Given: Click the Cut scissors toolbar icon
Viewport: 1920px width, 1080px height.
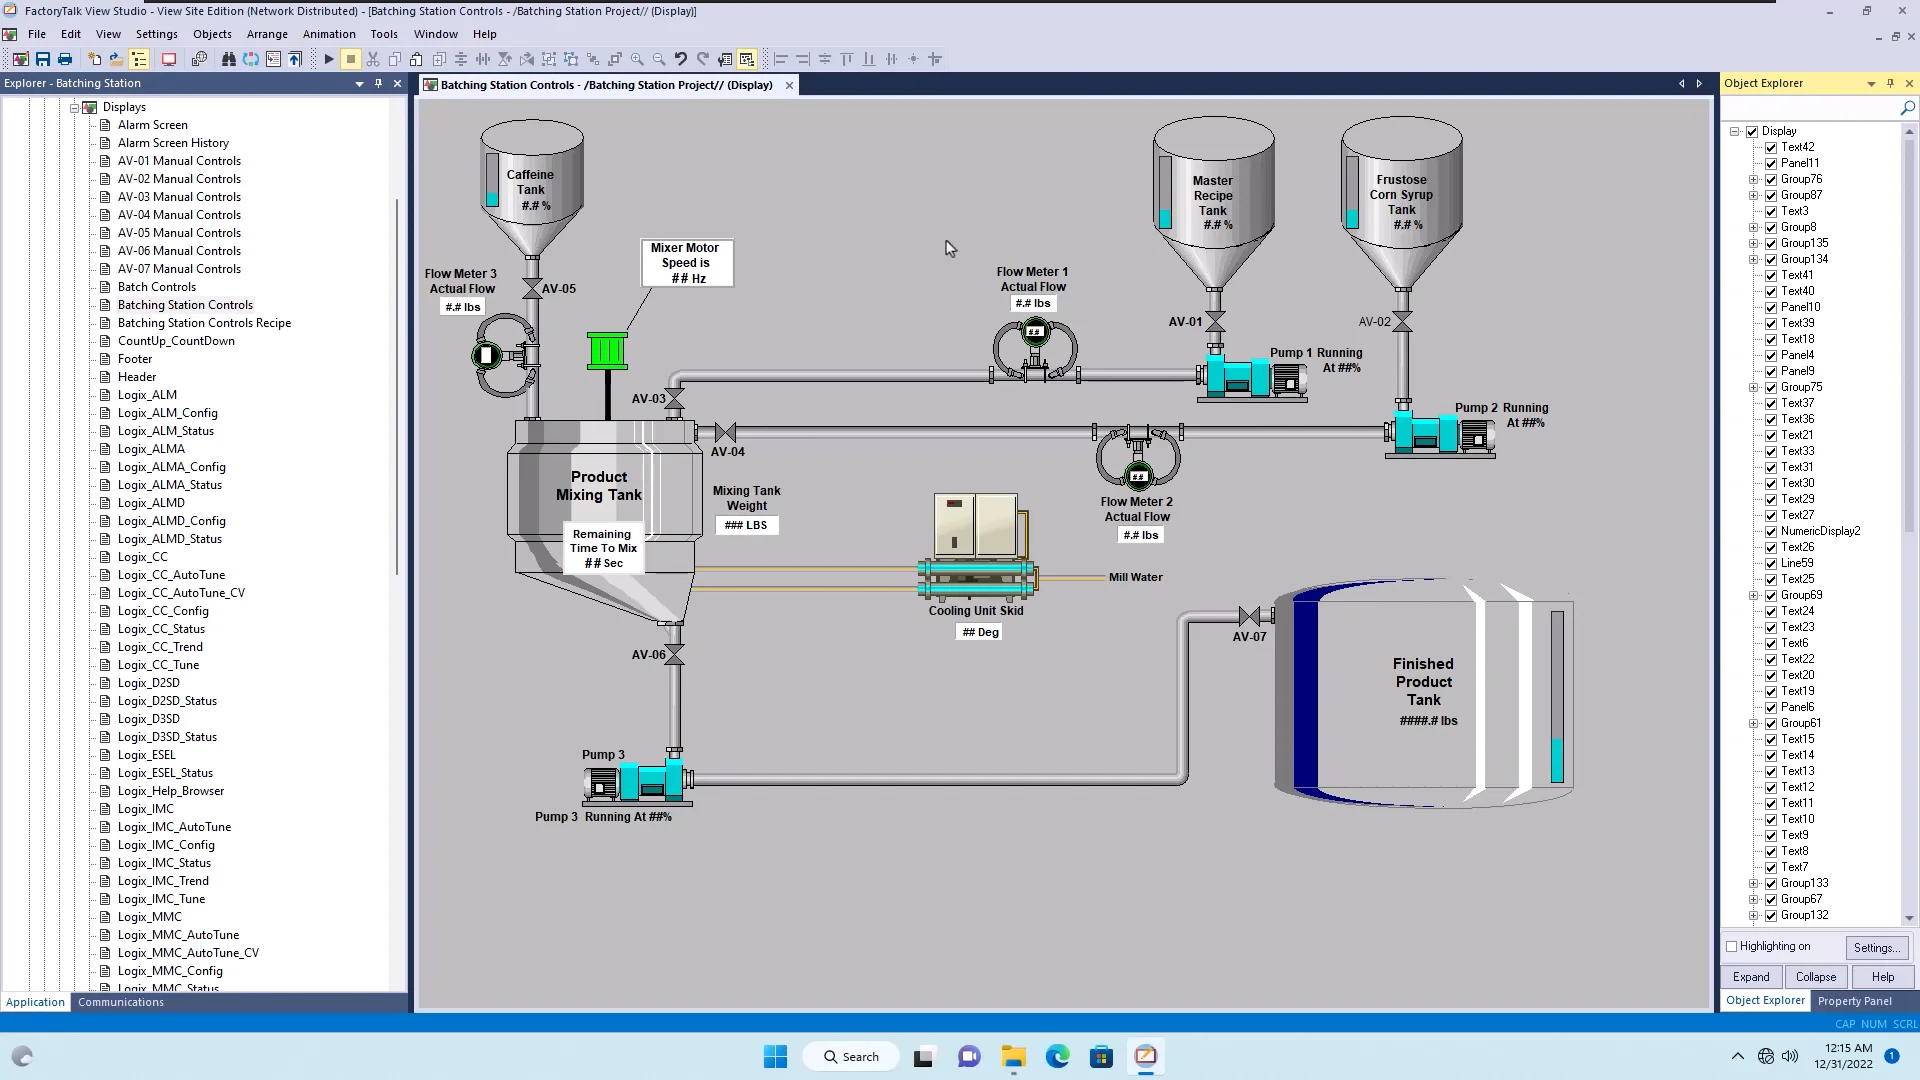Looking at the screenshot, I should coord(373,59).
